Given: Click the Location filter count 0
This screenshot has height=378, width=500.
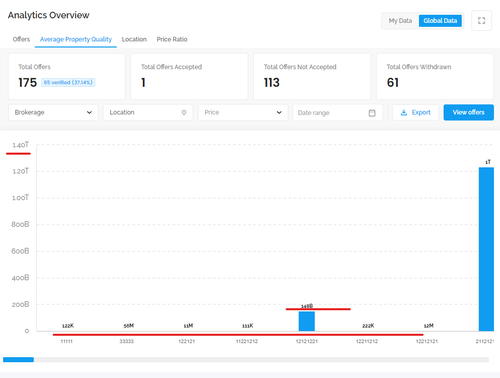Looking at the screenshot, I should [184, 112].
